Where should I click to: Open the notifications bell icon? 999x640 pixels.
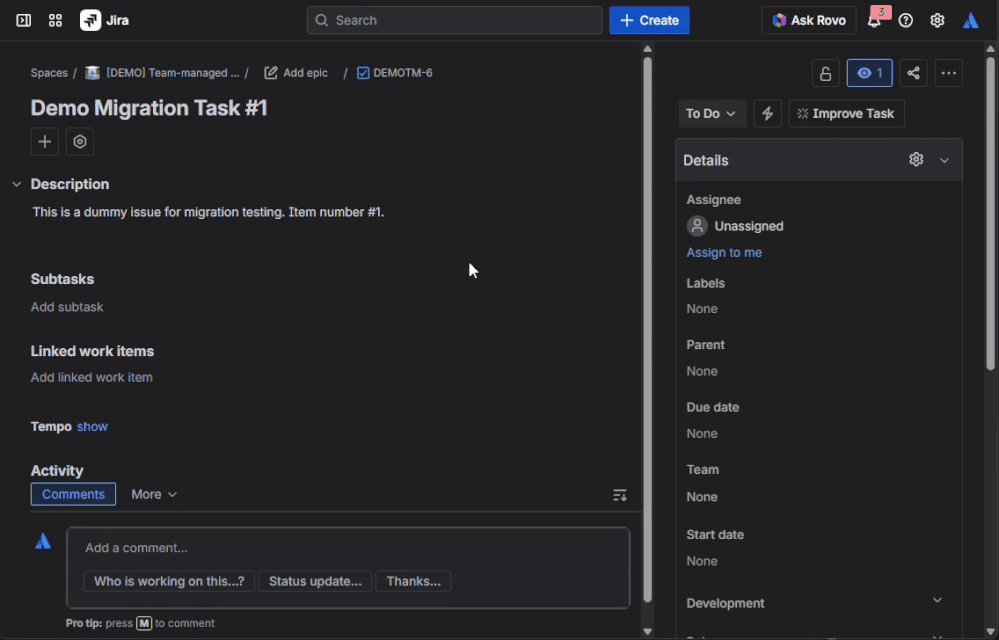coord(874,20)
